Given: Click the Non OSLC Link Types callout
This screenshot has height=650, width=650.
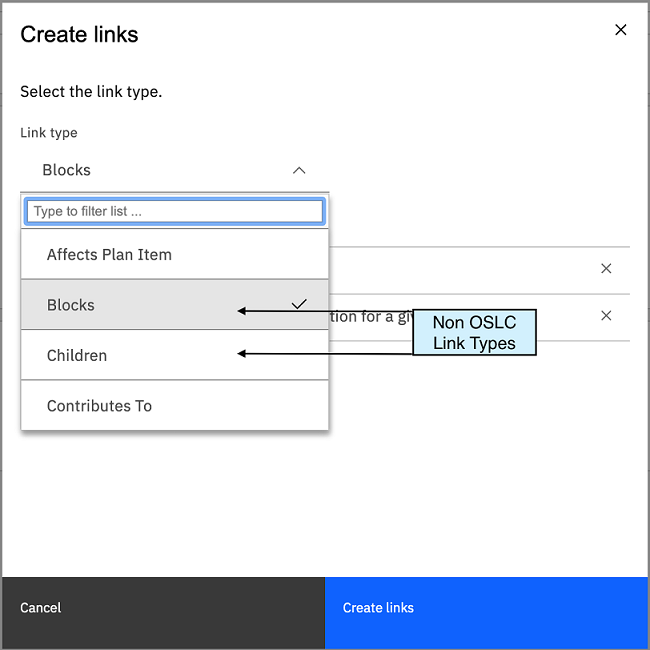Looking at the screenshot, I should click(474, 333).
